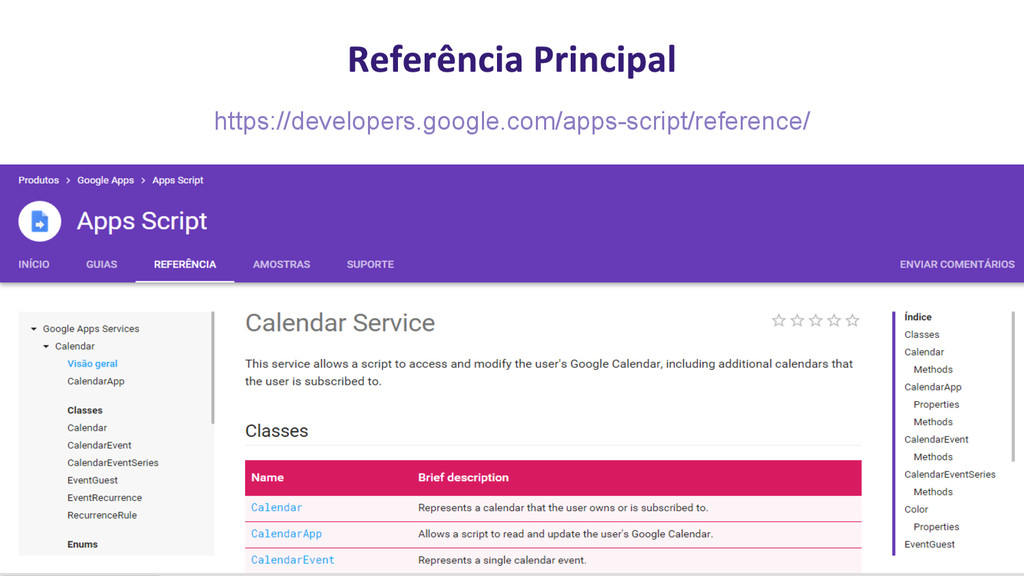Image resolution: width=1024 pixels, height=576 pixels.
Task: Open the CalendarEvent link in table
Action: (x=293, y=560)
